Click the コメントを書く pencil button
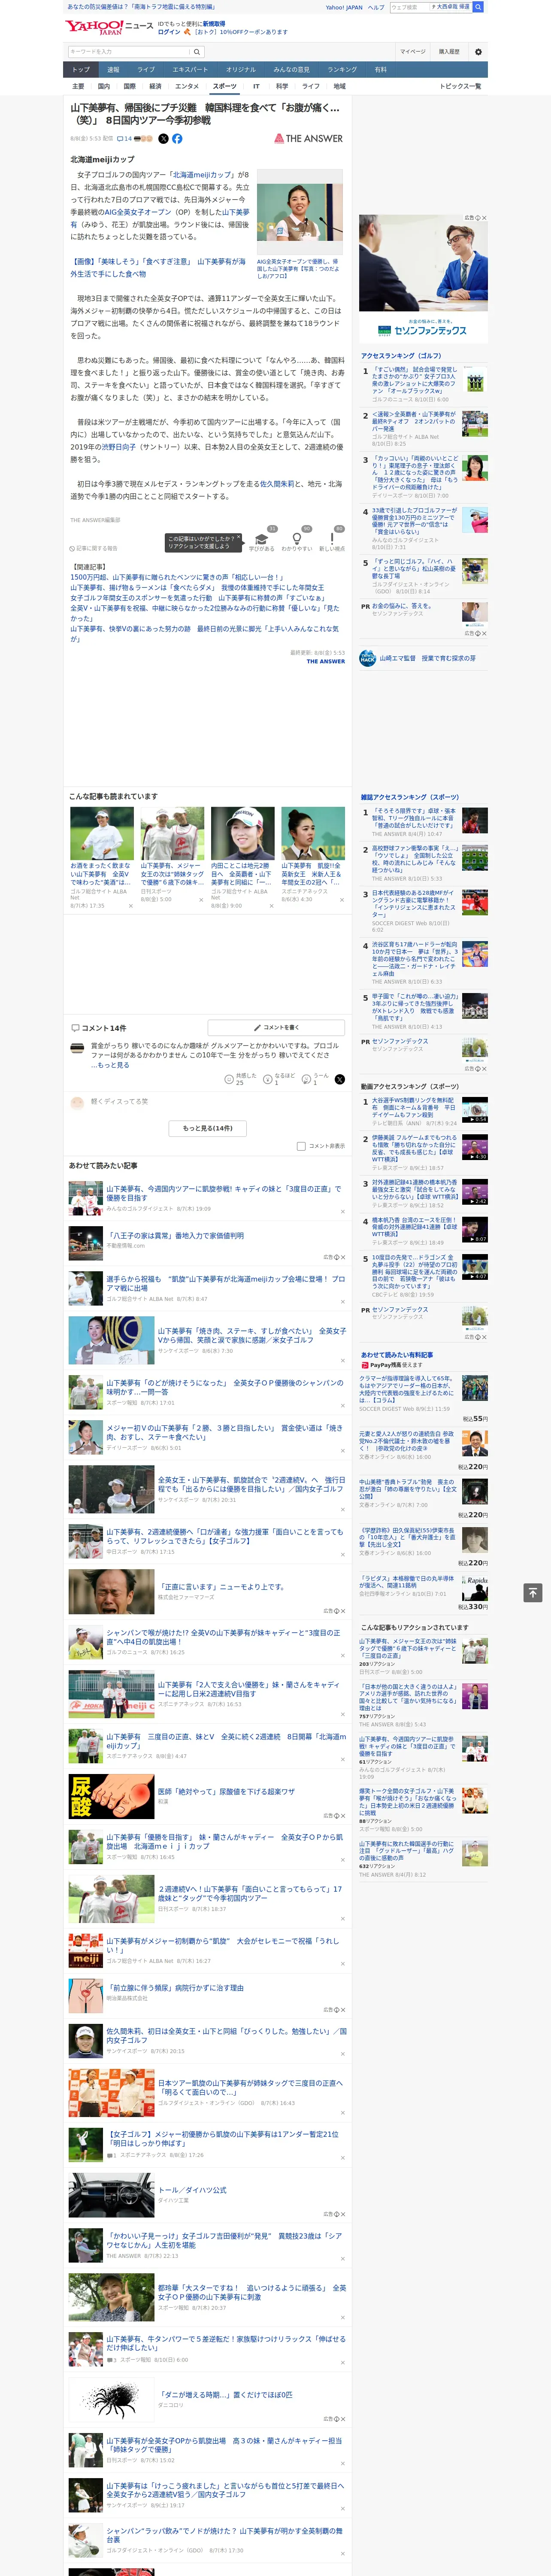This screenshot has width=551, height=2576. pyautogui.click(x=276, y=1027)
